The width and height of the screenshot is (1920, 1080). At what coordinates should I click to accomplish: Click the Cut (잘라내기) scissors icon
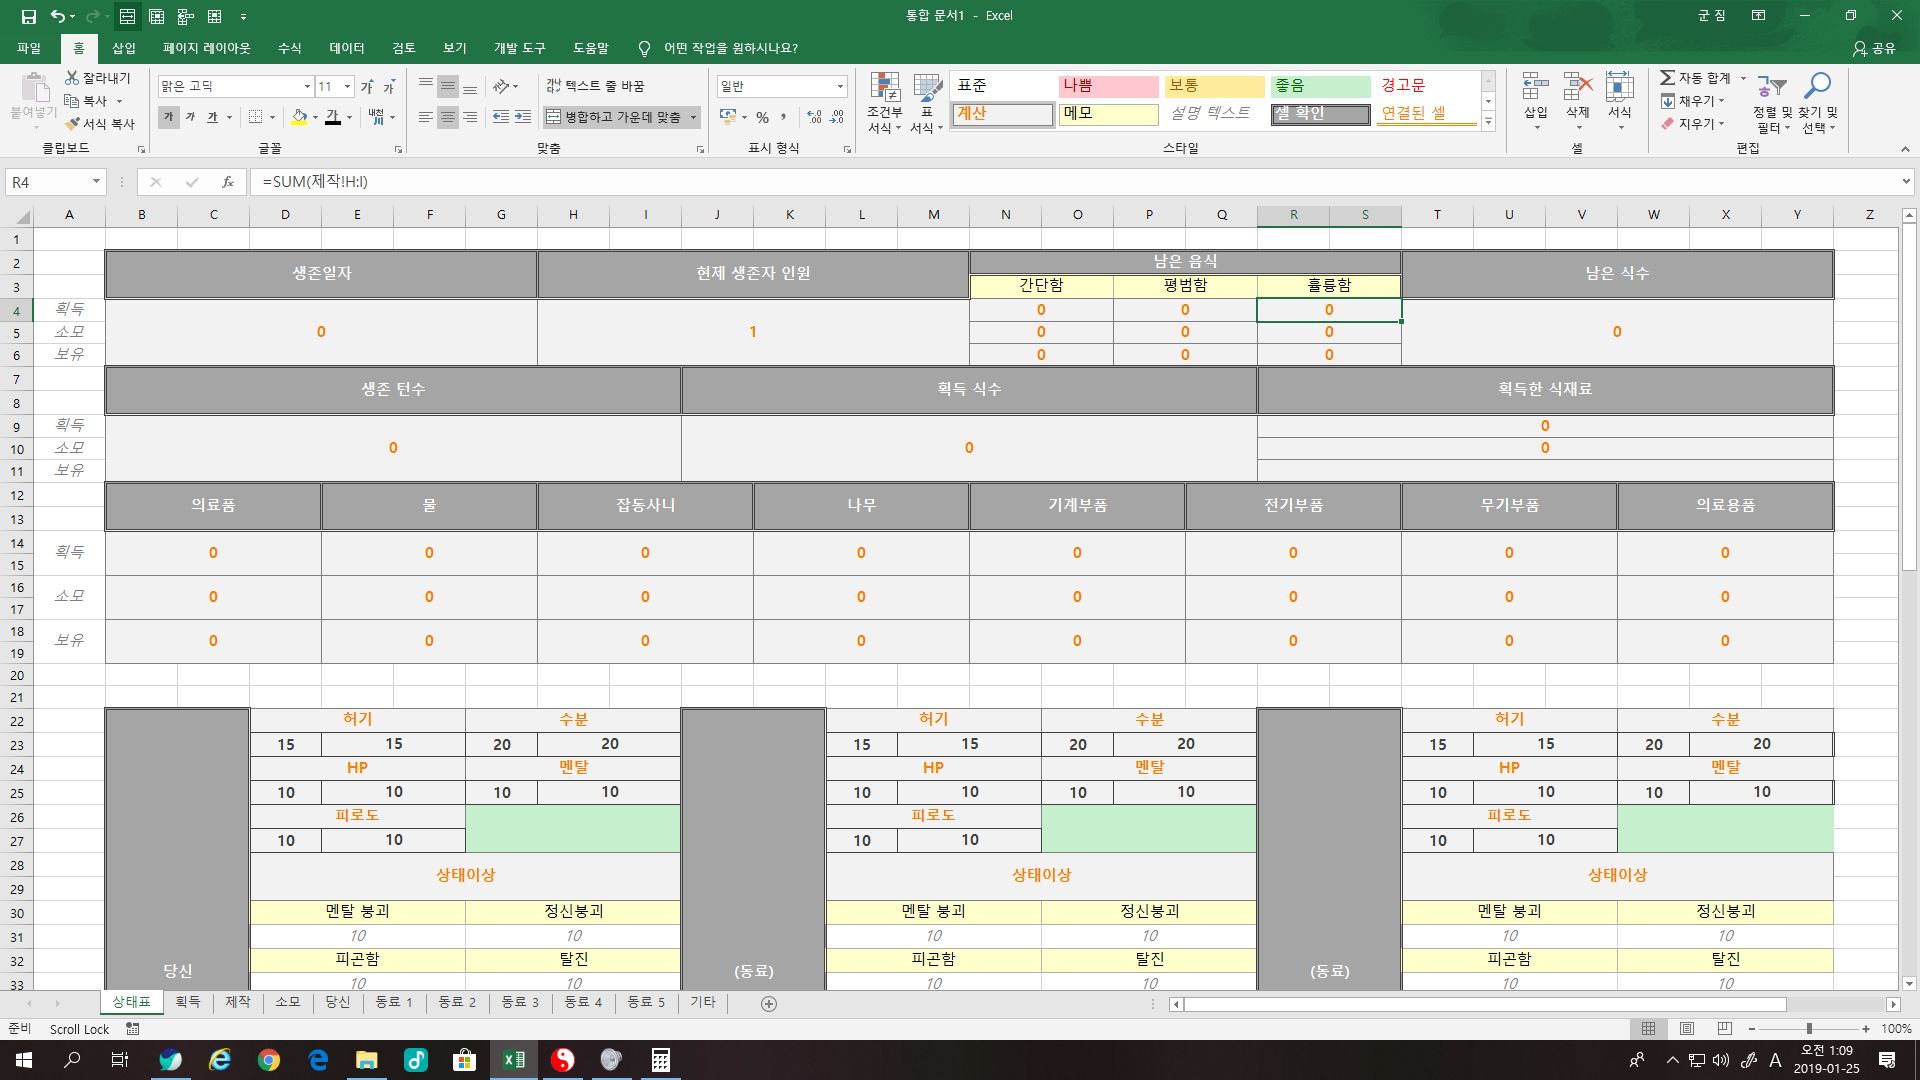[73, 77]
